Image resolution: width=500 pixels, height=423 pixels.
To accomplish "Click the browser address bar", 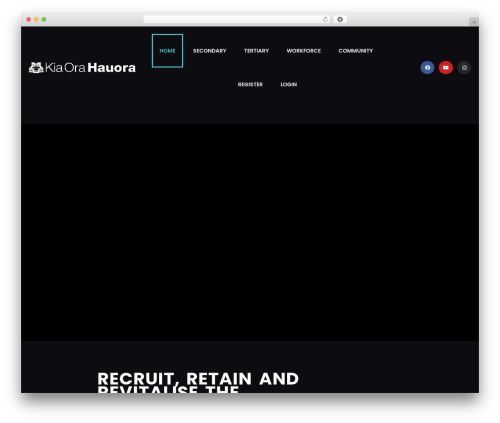I will pos(237,19).
